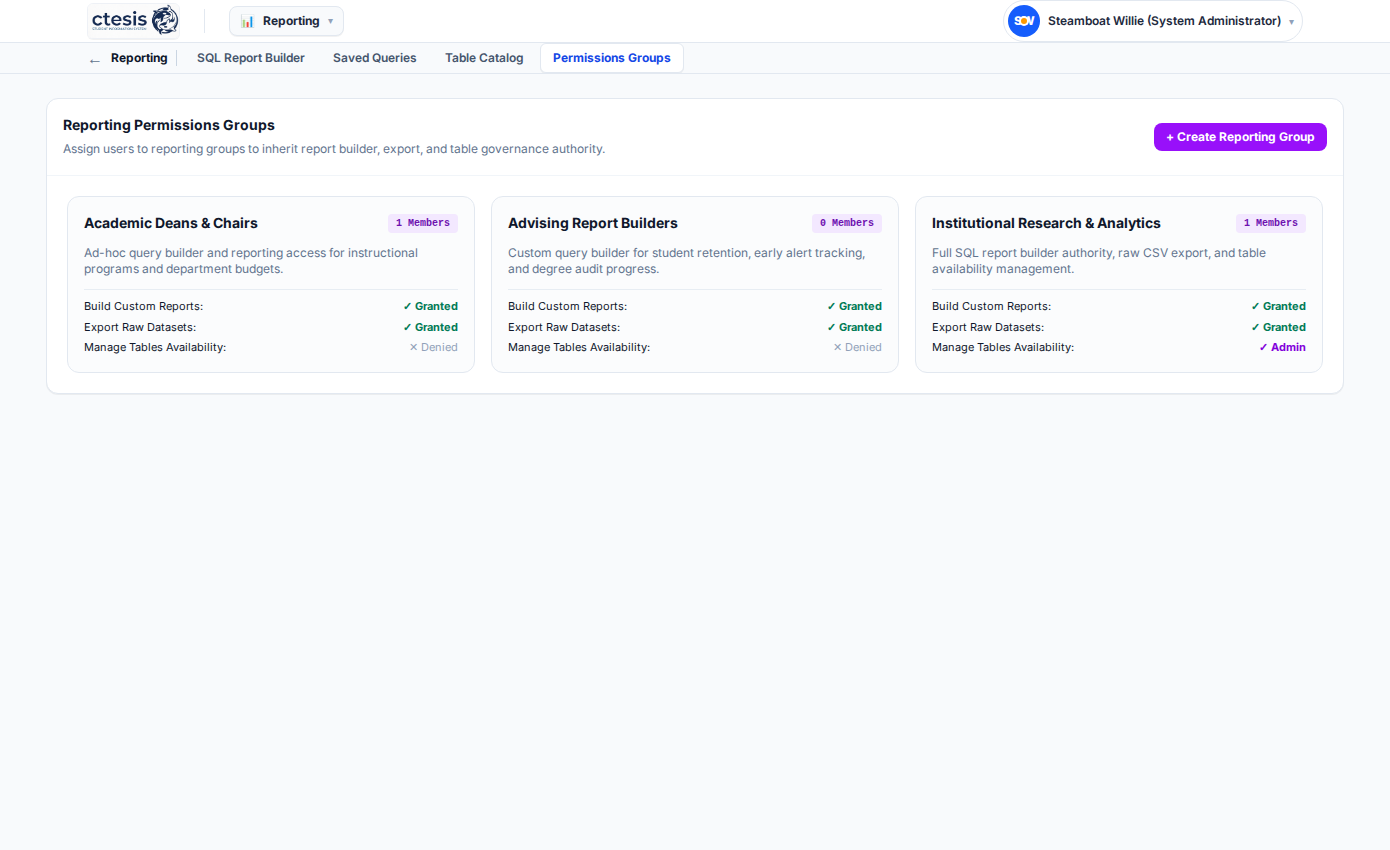The image size is (1390, 850).
Task: Click the members badge on Academic Deans & Chairs
Action: click(423, 223)
